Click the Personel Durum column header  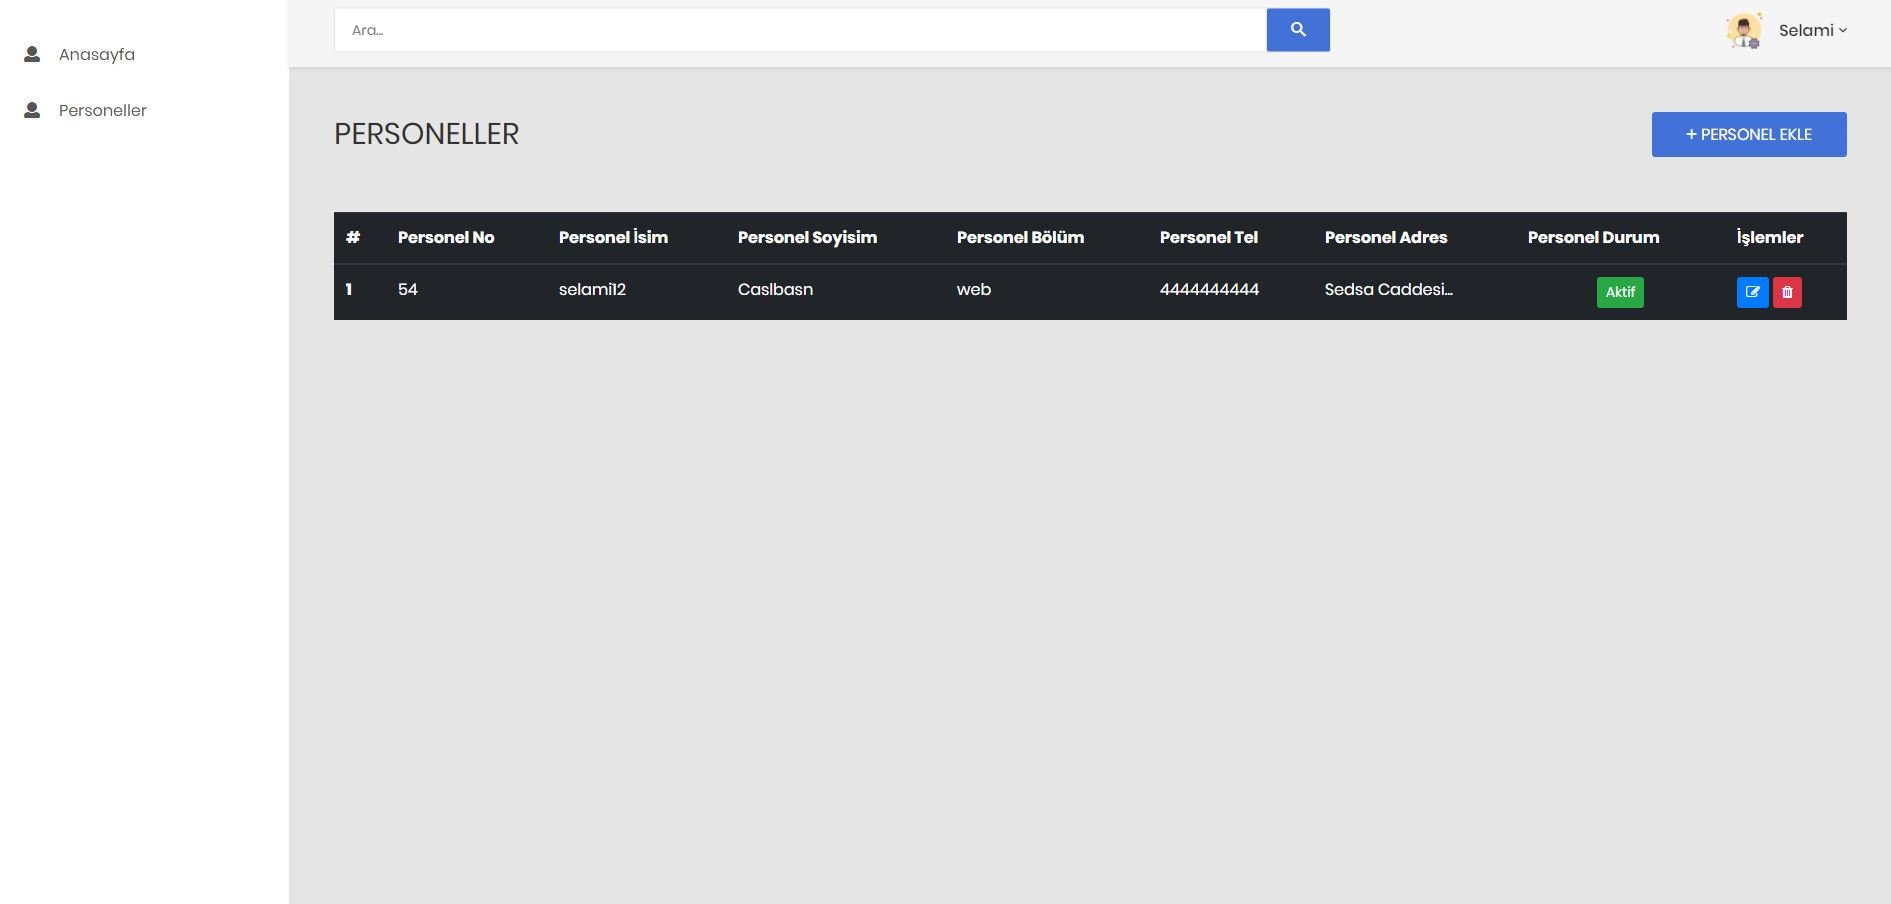1593,237
